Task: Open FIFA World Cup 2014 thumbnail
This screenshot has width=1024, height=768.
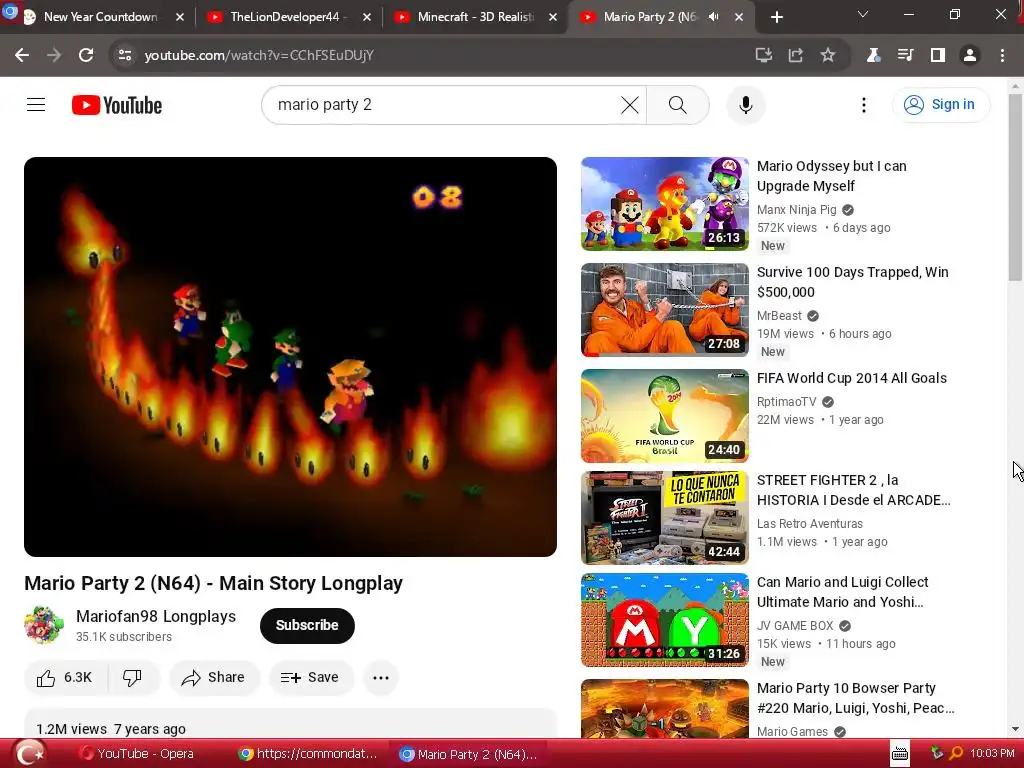Action: point(665,415)
